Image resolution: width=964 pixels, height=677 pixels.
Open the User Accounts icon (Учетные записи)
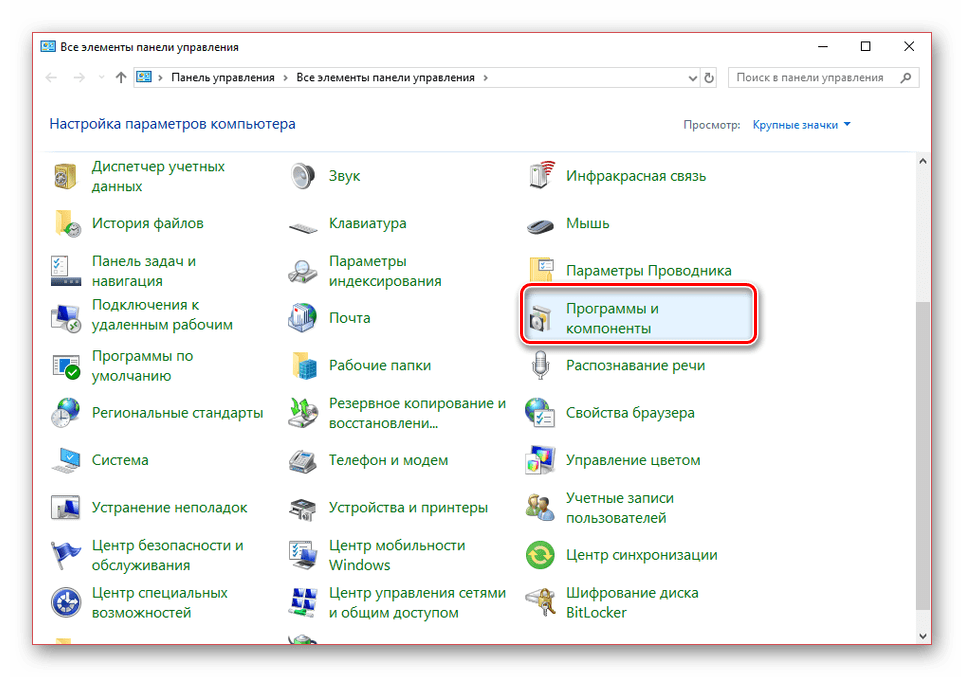540,508
